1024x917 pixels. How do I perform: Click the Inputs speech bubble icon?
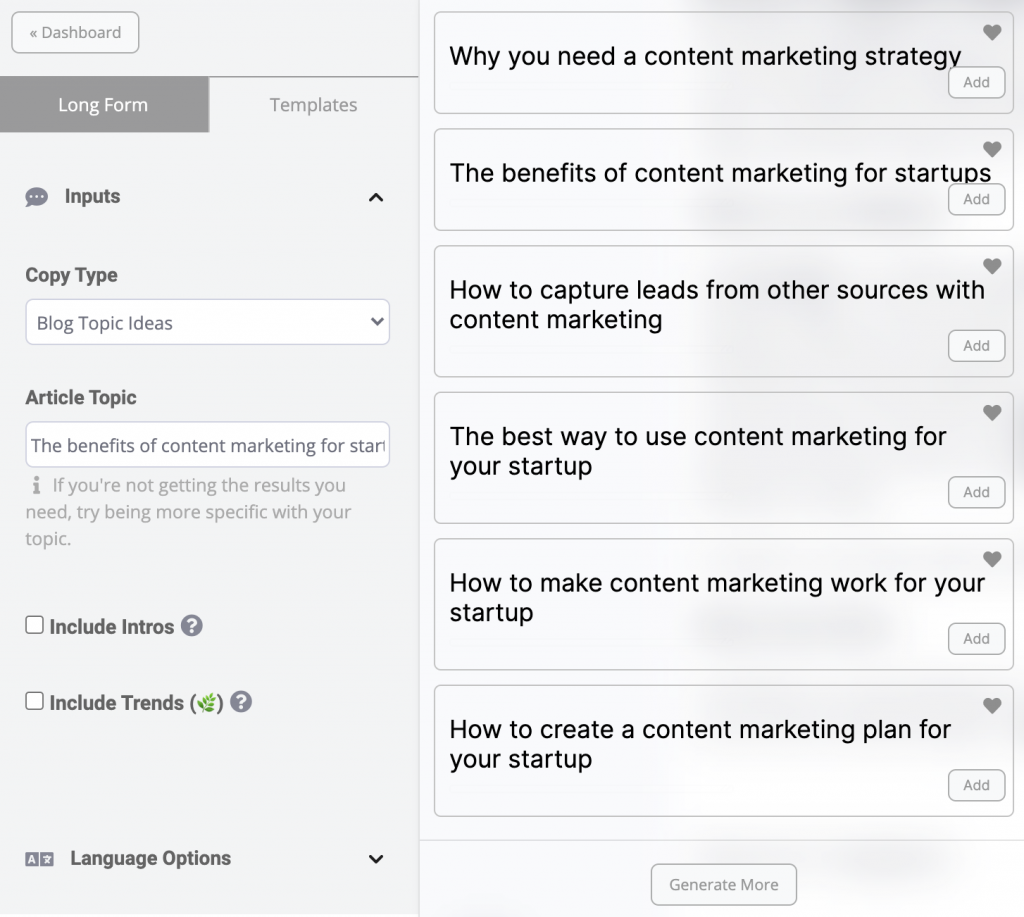(x=37, y=197)
